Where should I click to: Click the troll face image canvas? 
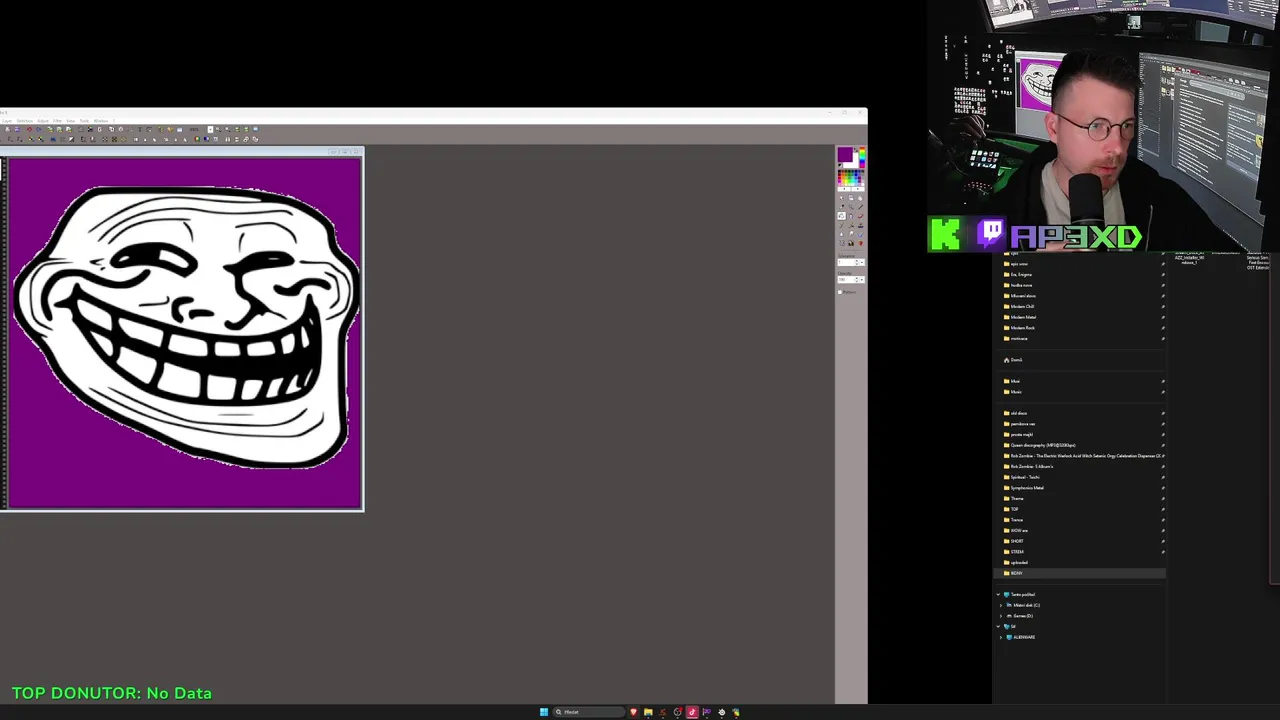coord(184,332)
